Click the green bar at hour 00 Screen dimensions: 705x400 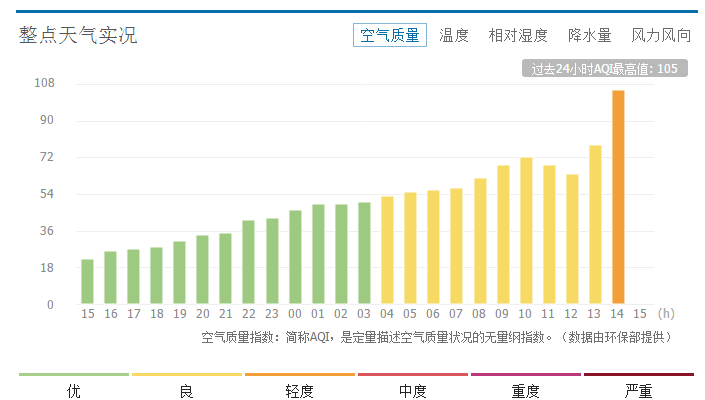point(295,258)
